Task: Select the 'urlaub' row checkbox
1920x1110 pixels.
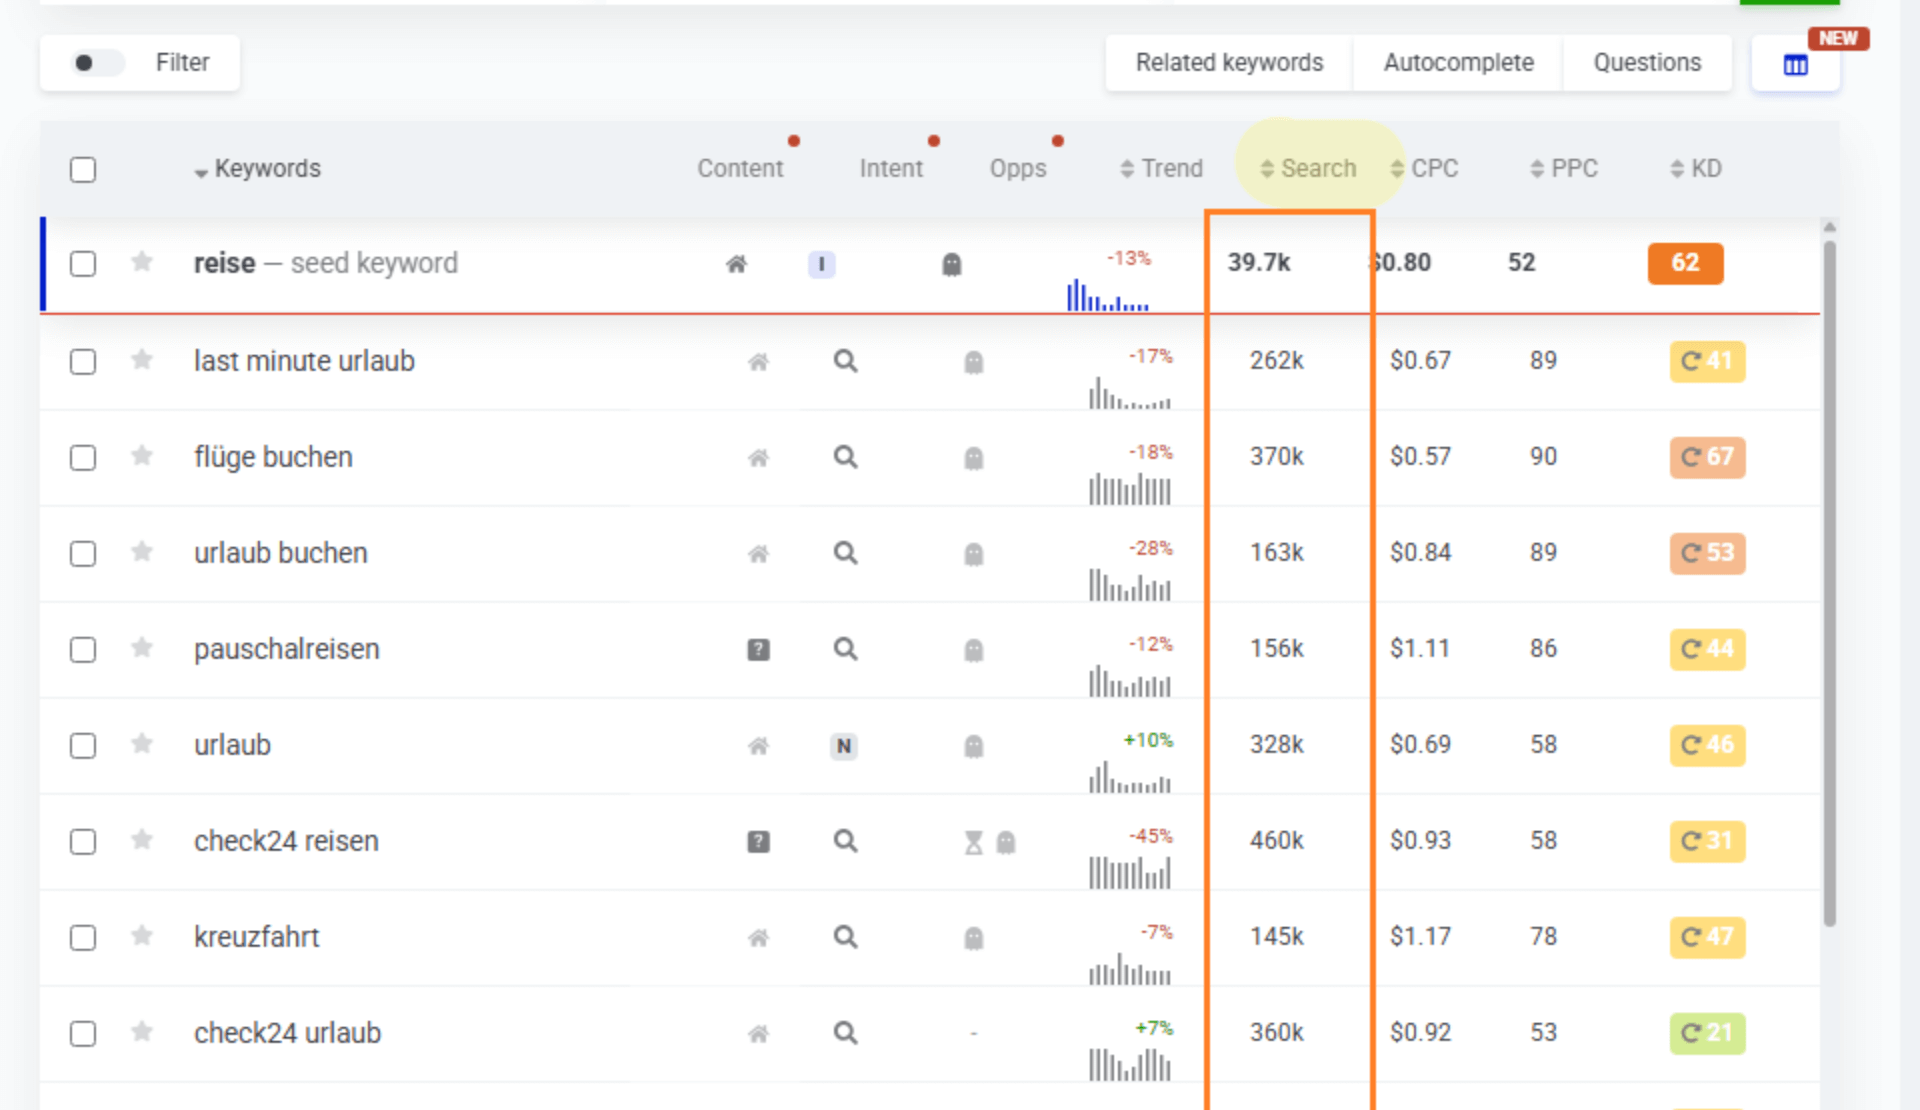Action: tap(83, 746)
